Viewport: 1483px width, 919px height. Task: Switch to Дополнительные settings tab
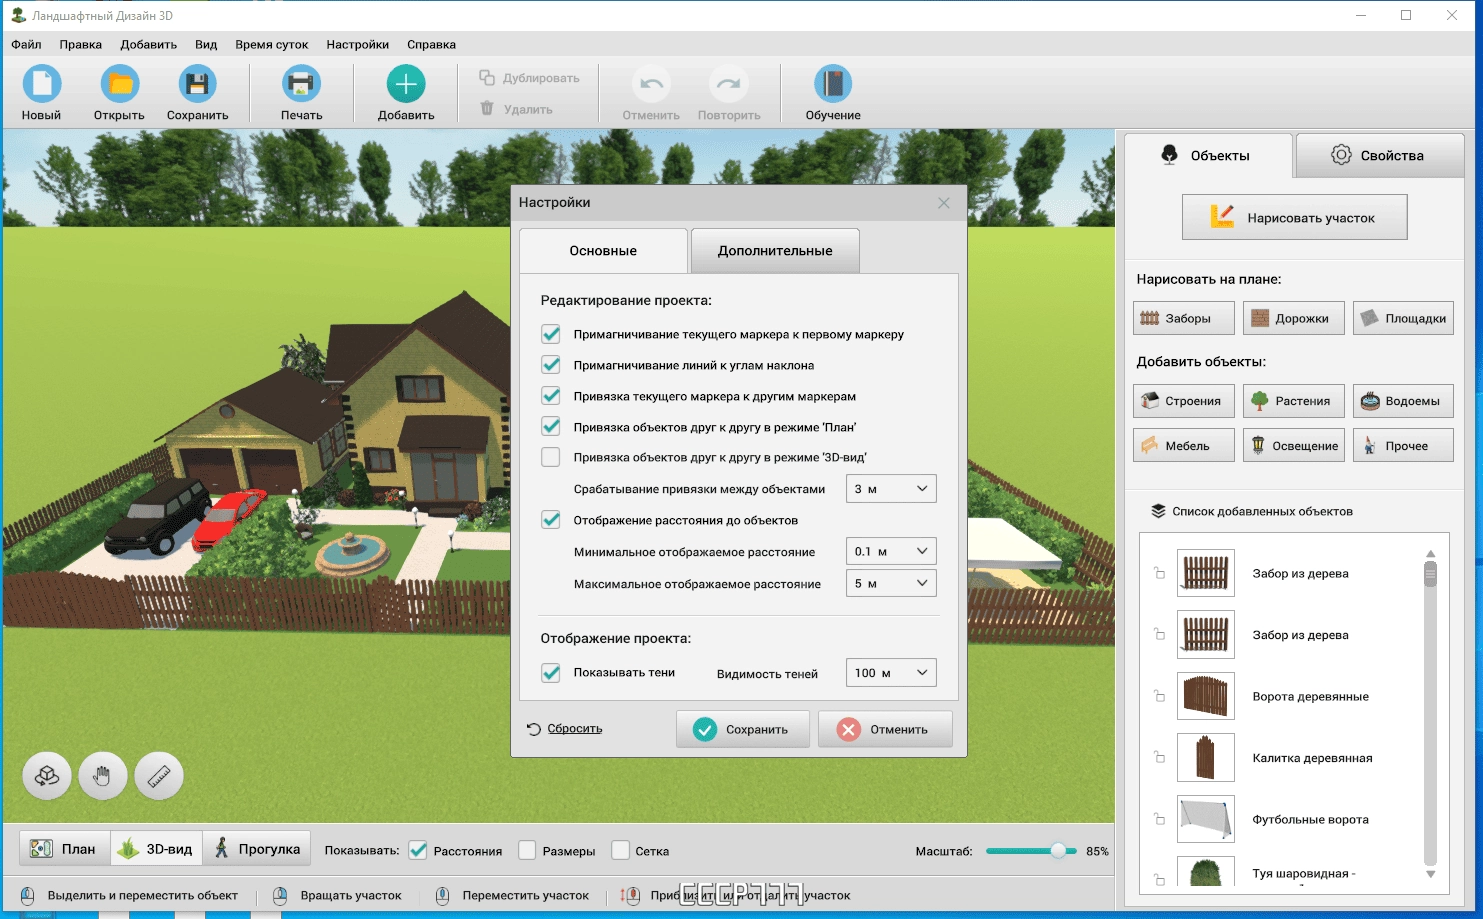pyautogui.click(x=775, y=251)
